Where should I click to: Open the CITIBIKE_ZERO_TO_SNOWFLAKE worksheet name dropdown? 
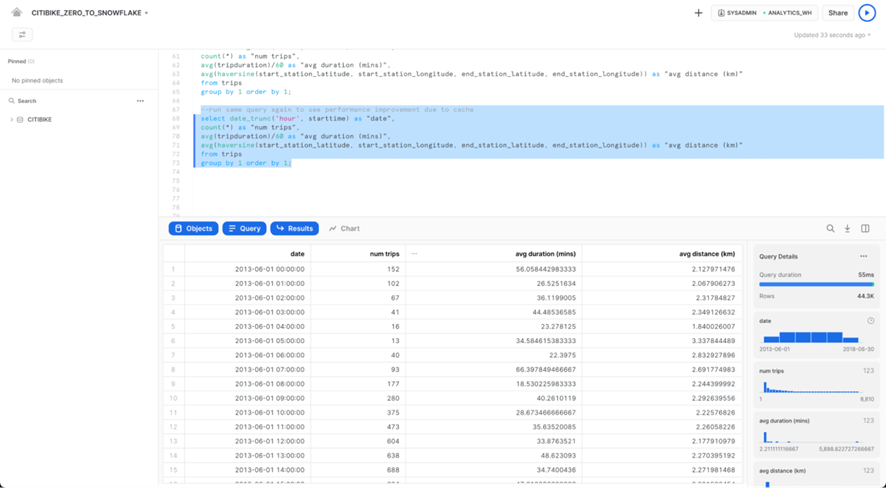click(90, 13)
